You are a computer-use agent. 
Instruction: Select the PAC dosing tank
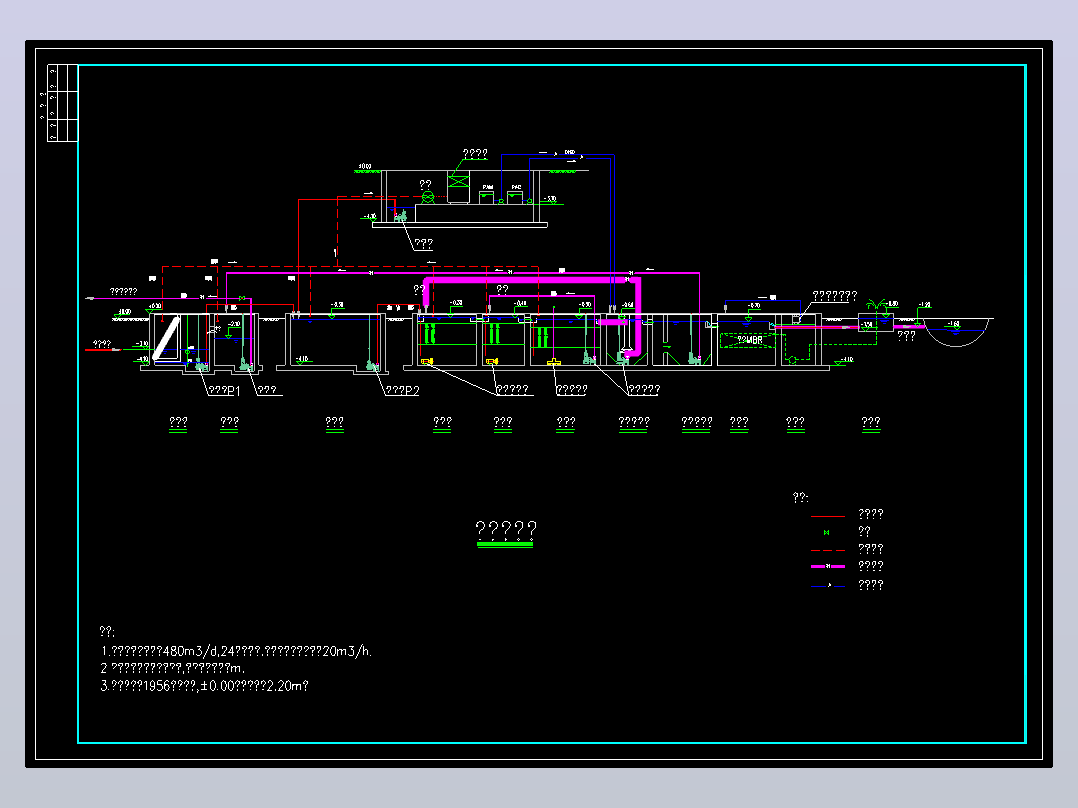coord(515,197)
